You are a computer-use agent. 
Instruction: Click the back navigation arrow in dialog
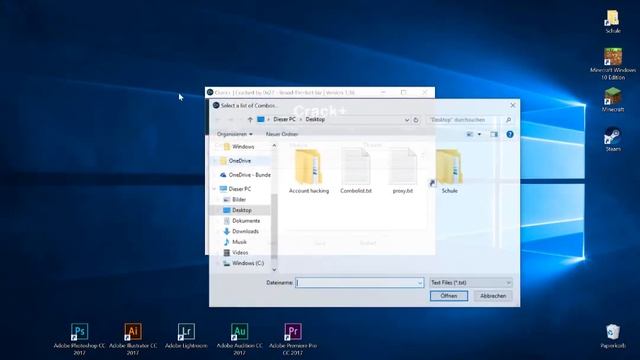click(218, 120)
